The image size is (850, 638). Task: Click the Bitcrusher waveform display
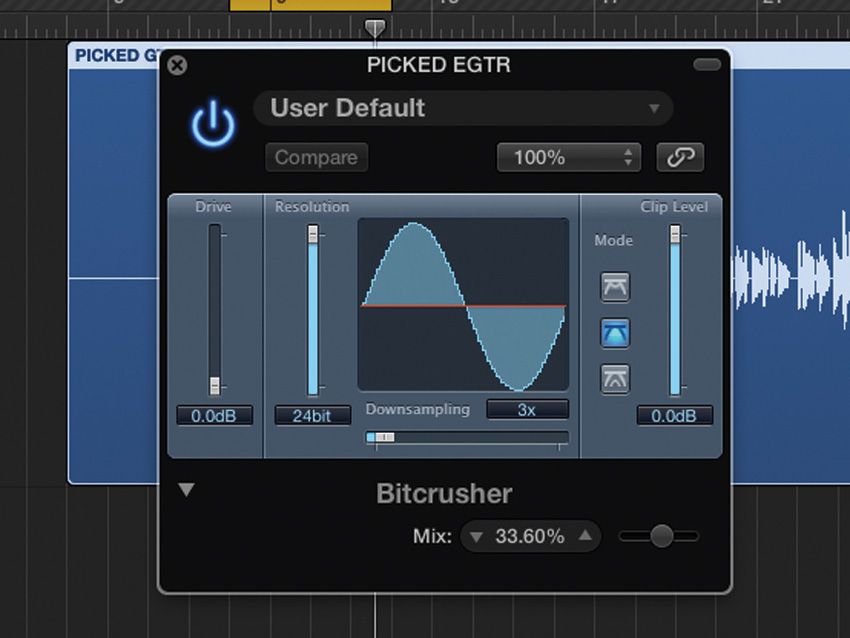[x=462, y=305]
